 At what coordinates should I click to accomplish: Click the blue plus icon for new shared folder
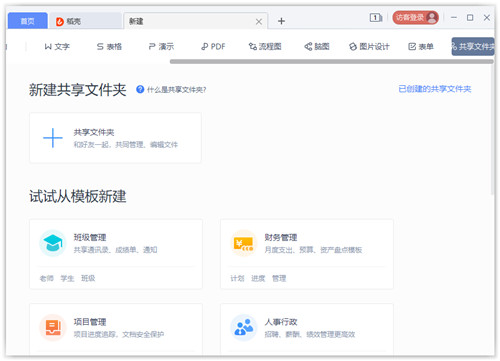pos(53,138)
